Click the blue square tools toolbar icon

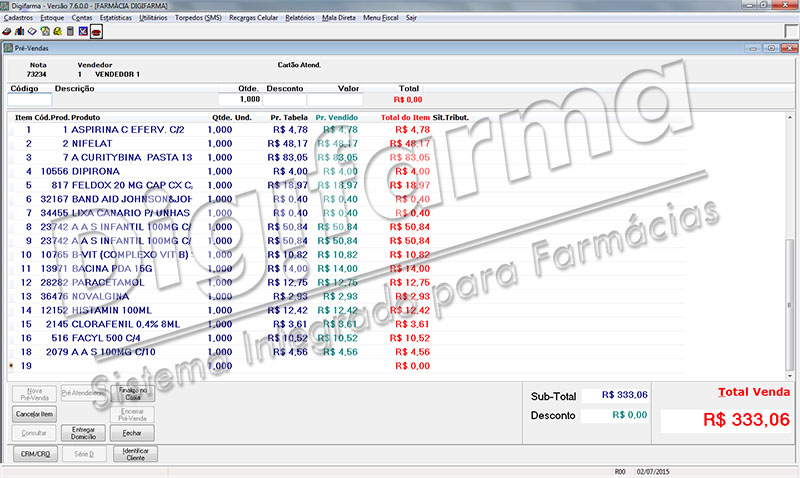coord(83,32)
